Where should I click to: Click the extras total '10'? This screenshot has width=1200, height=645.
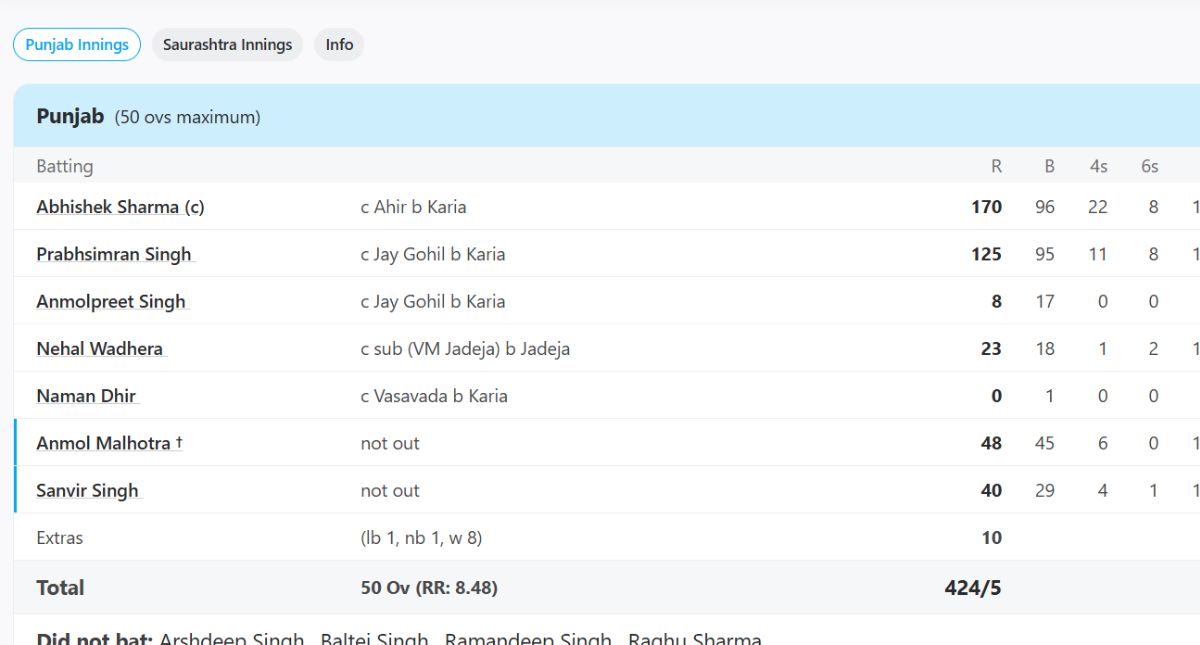[991, 538]
